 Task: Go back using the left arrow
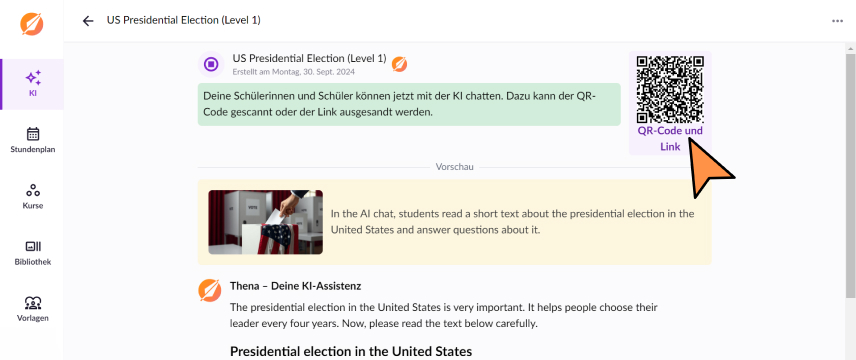(x=88, y=21)
